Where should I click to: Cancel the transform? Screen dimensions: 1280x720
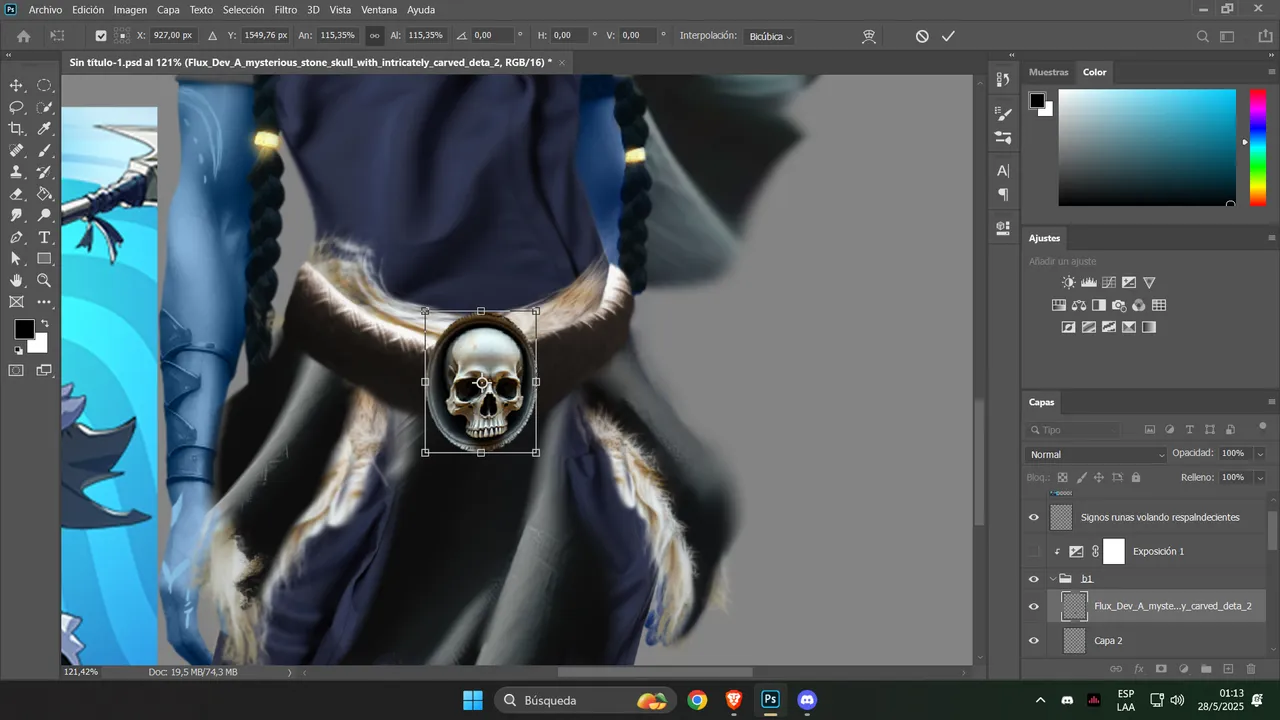(x=922, y=36)
